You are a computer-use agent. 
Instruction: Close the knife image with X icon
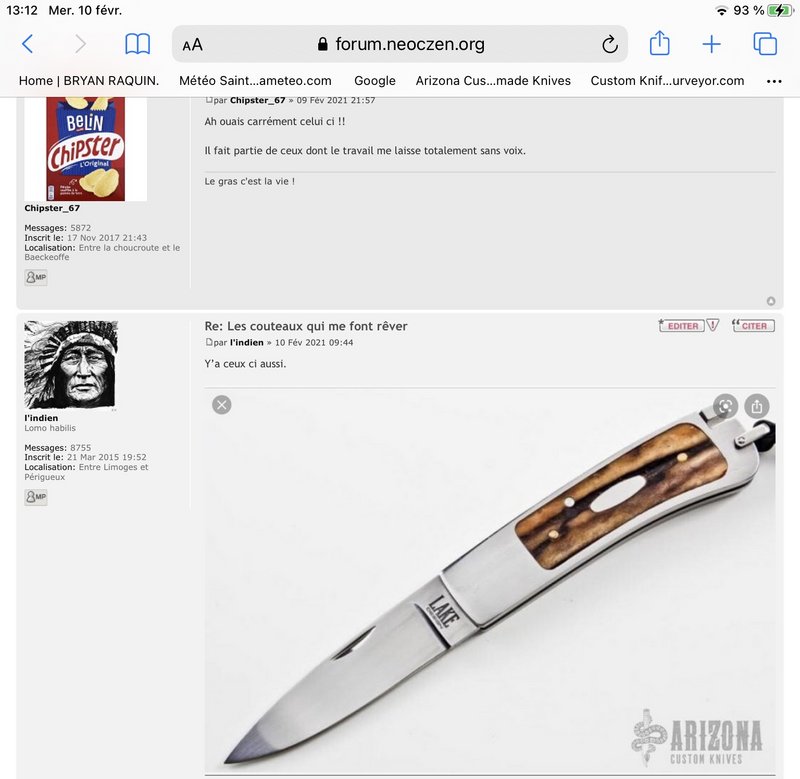(221, 405)
